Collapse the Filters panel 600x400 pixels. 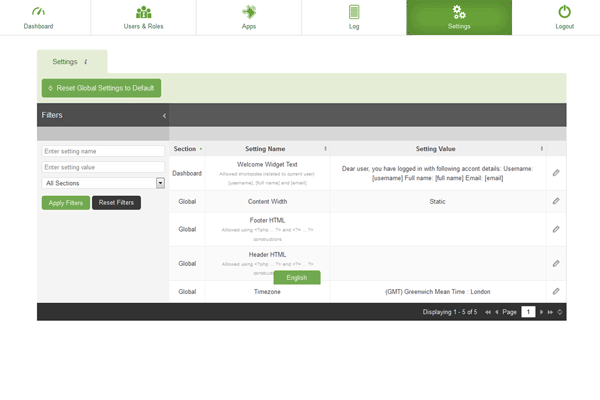coord(164,116)
